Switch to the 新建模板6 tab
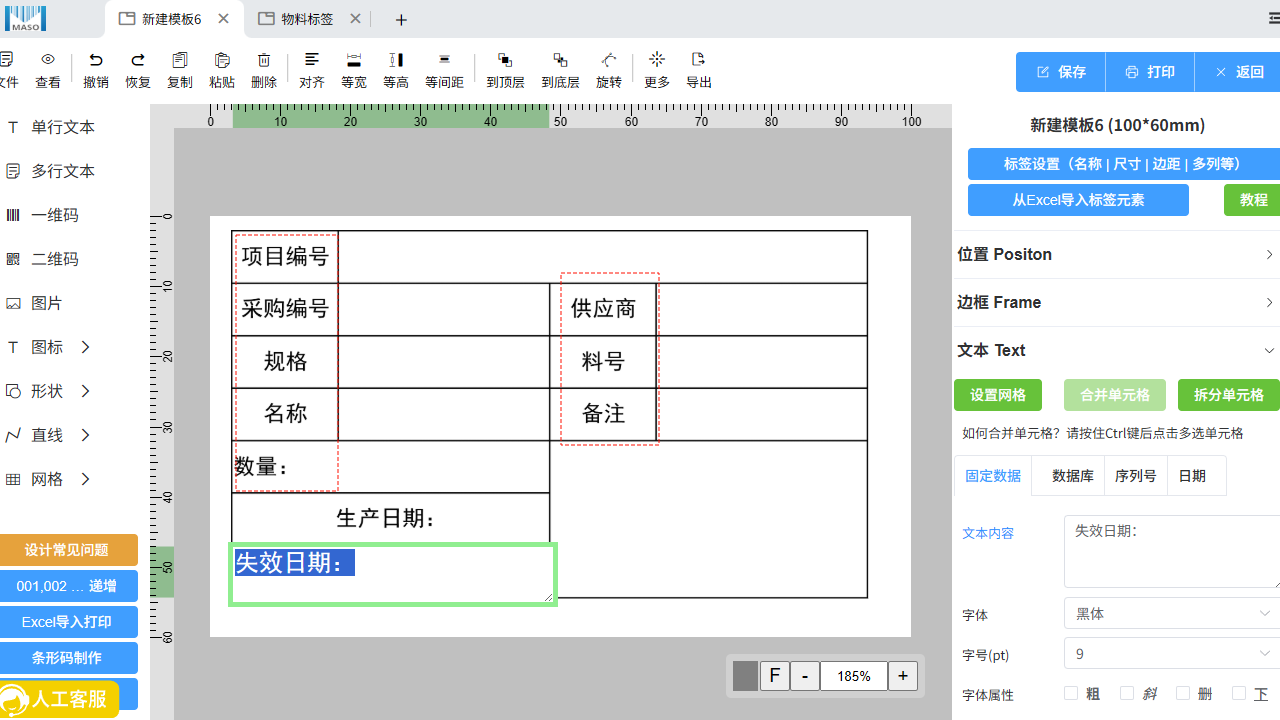1280x720 pixels. (x=172, y=19)
